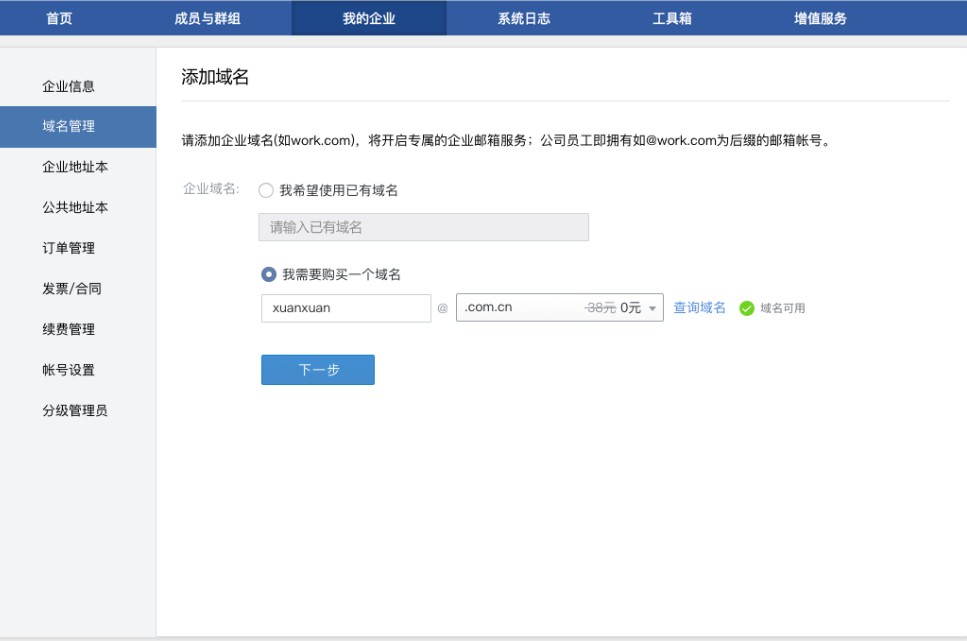Click the xuanxuan domain name input field

[345, 308]
